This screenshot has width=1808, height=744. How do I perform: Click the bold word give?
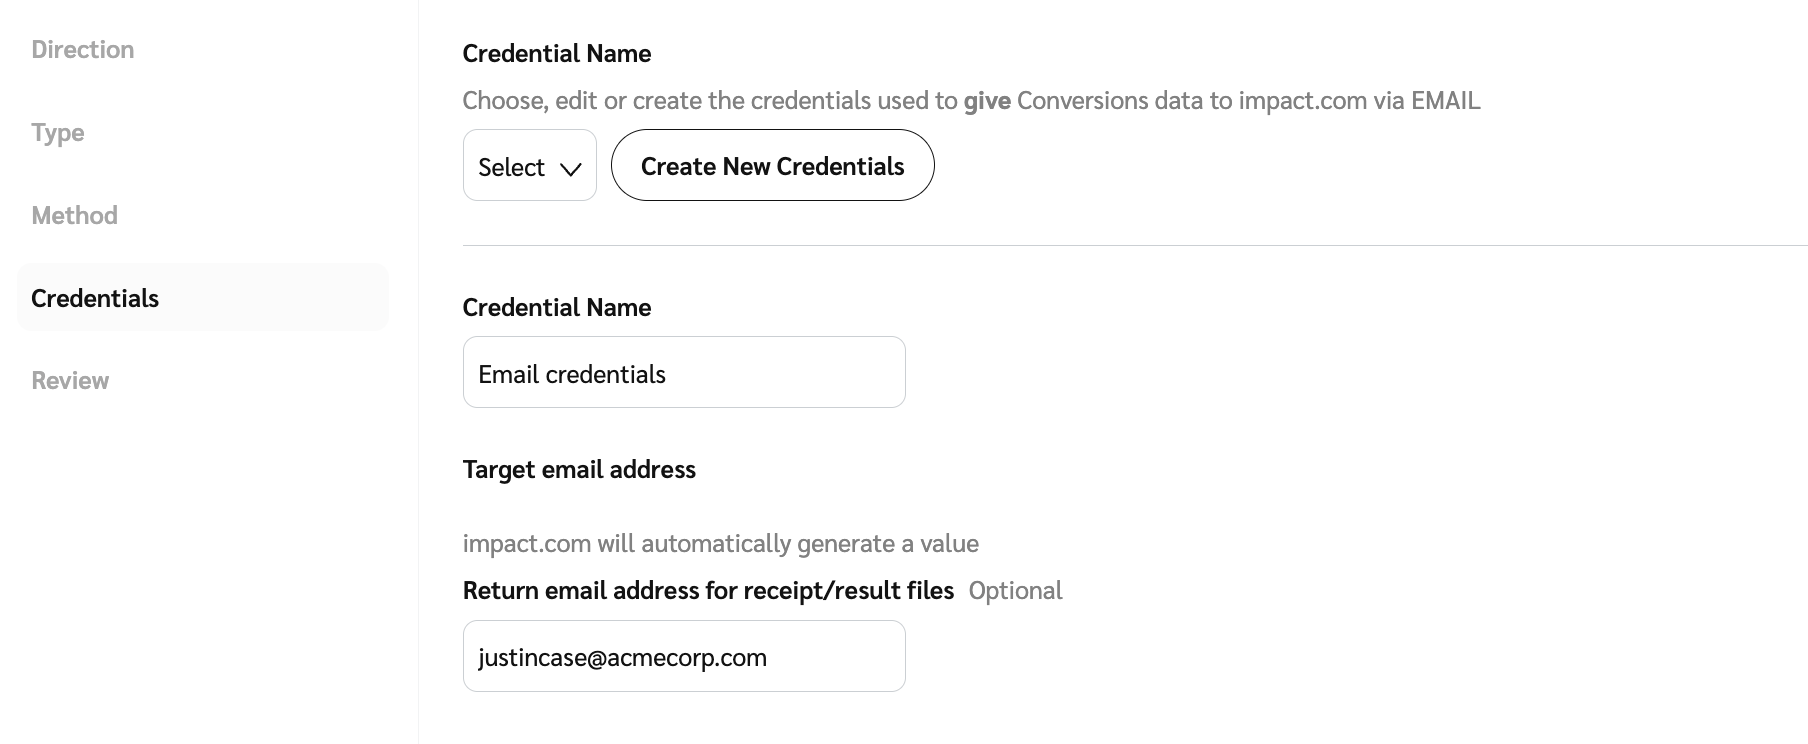pyautogui.click(x=987, y=101)
